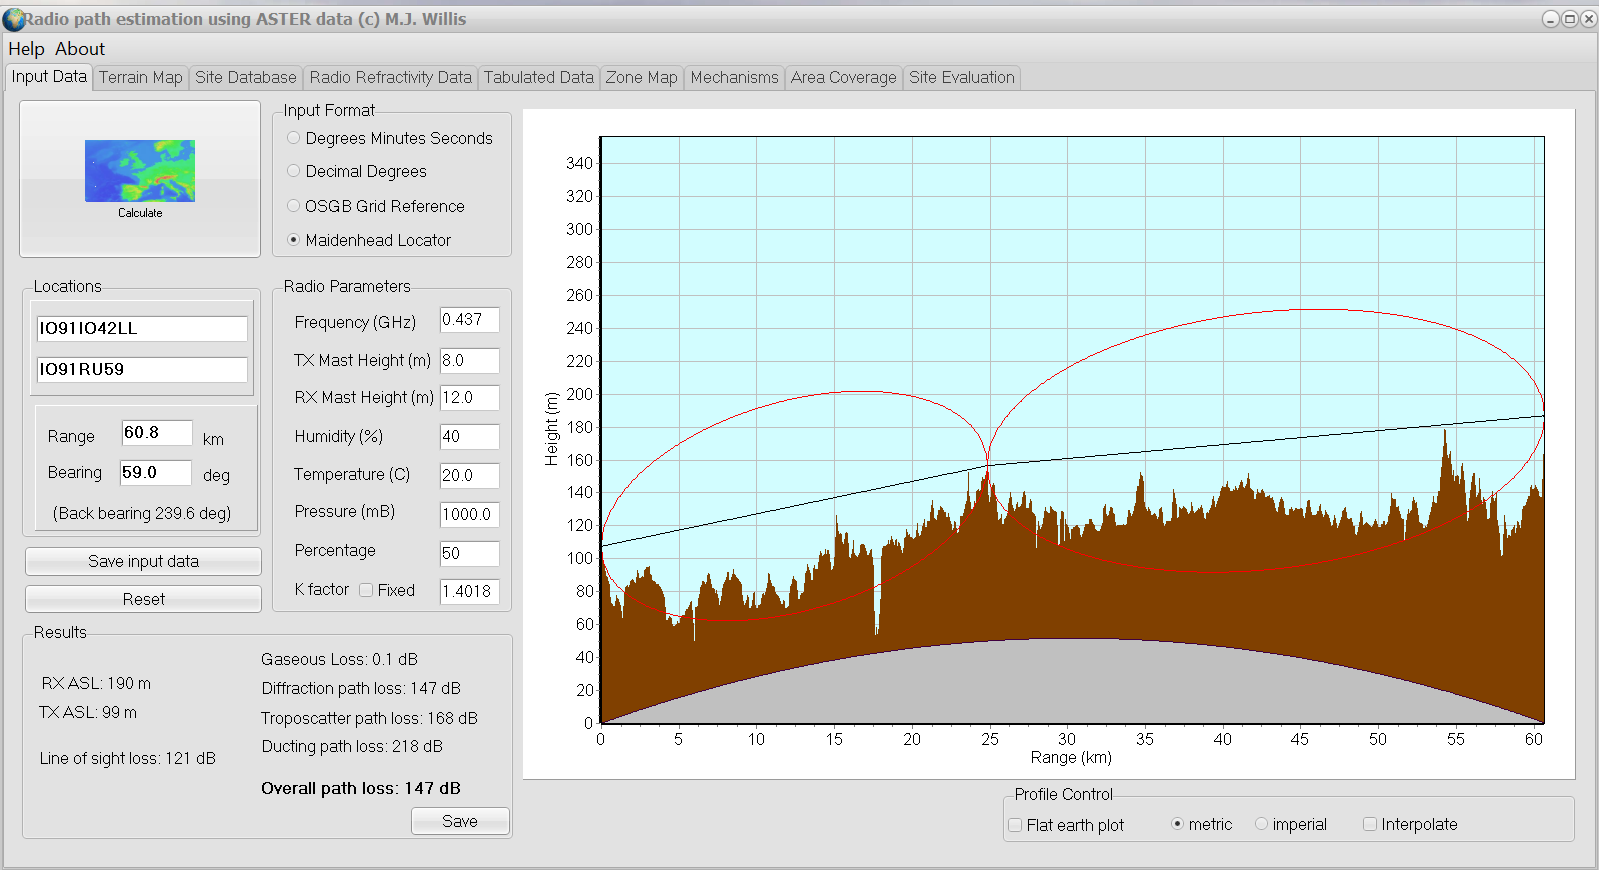Open the Help menu
Image resolution: width=1599 pixels, height=870 pixels.
26,49
